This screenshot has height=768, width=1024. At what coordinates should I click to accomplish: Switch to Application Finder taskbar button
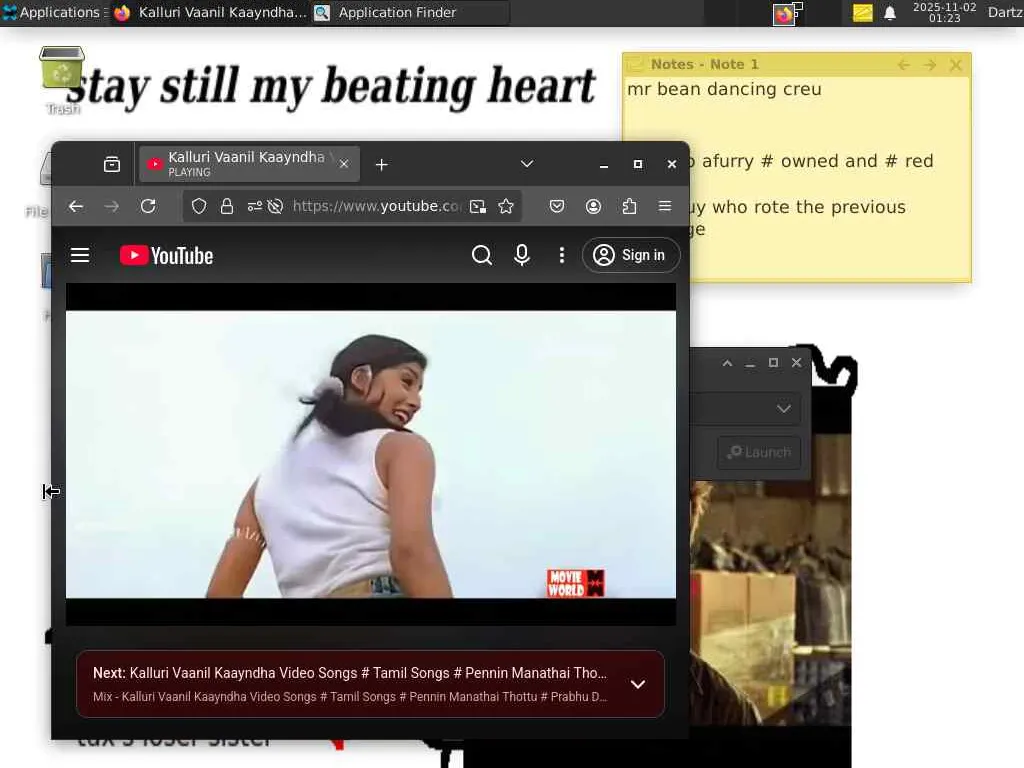click(x=409, y=12)
